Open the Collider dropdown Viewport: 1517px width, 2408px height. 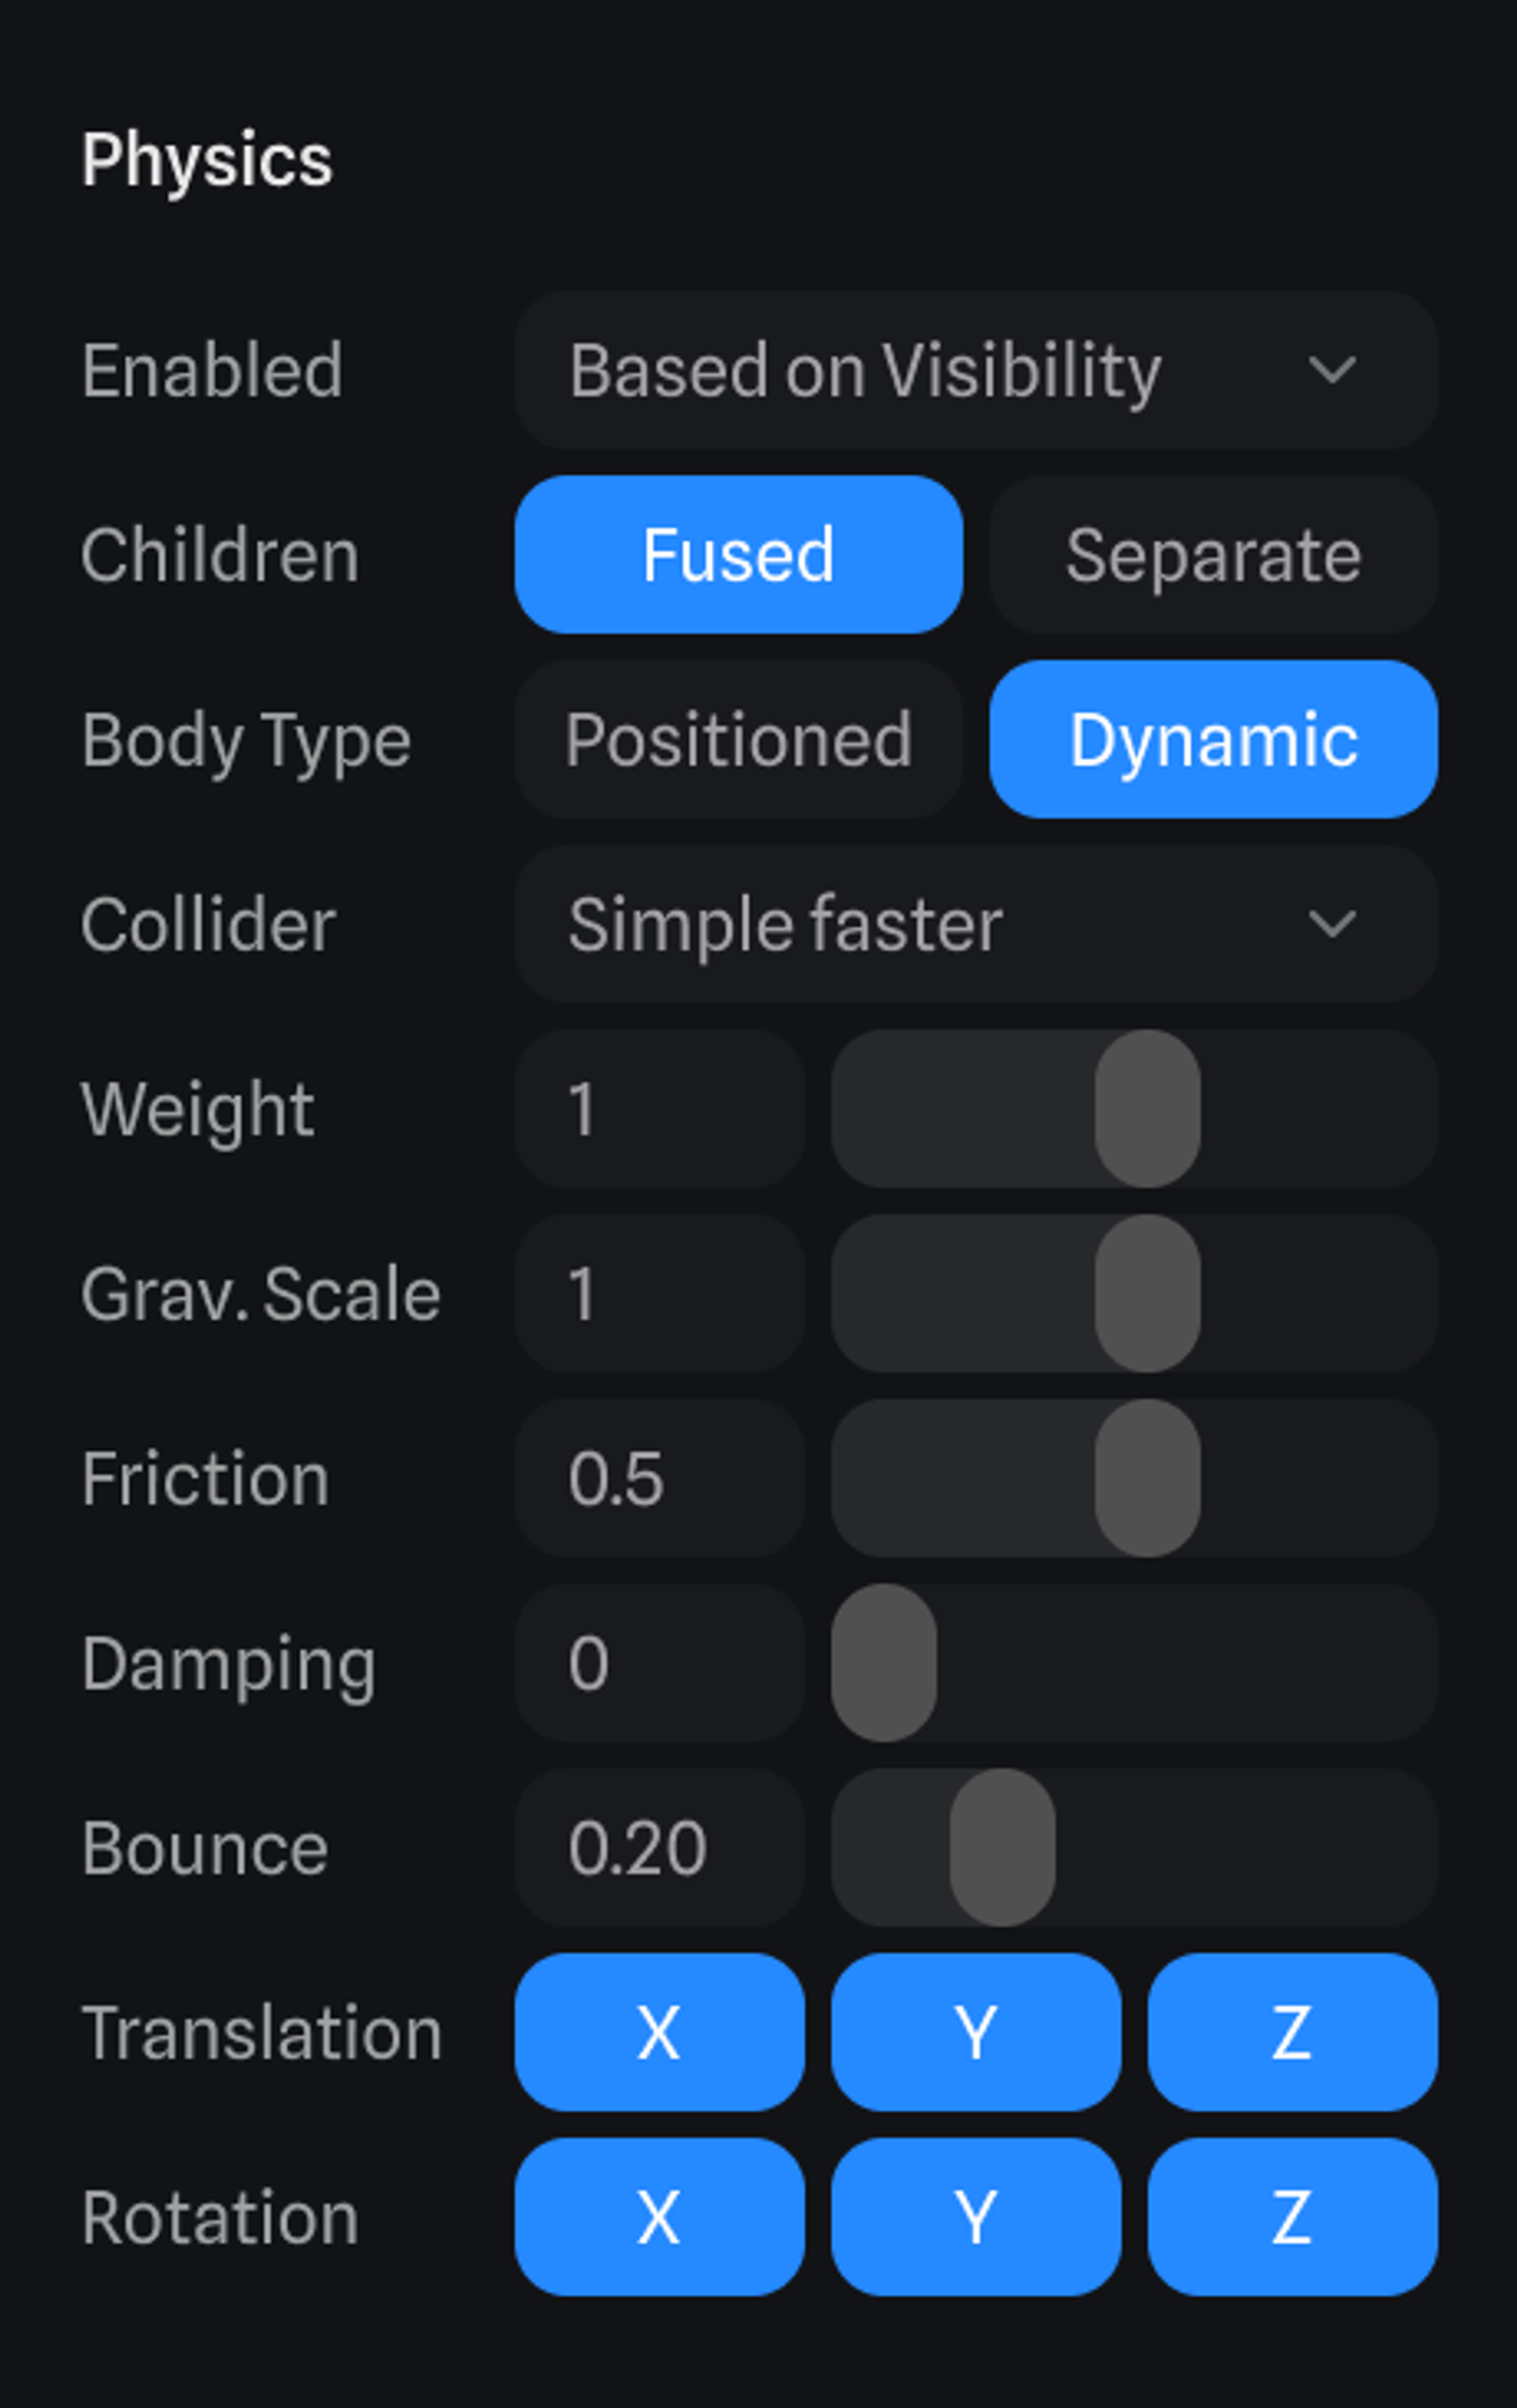pos(975,924)
